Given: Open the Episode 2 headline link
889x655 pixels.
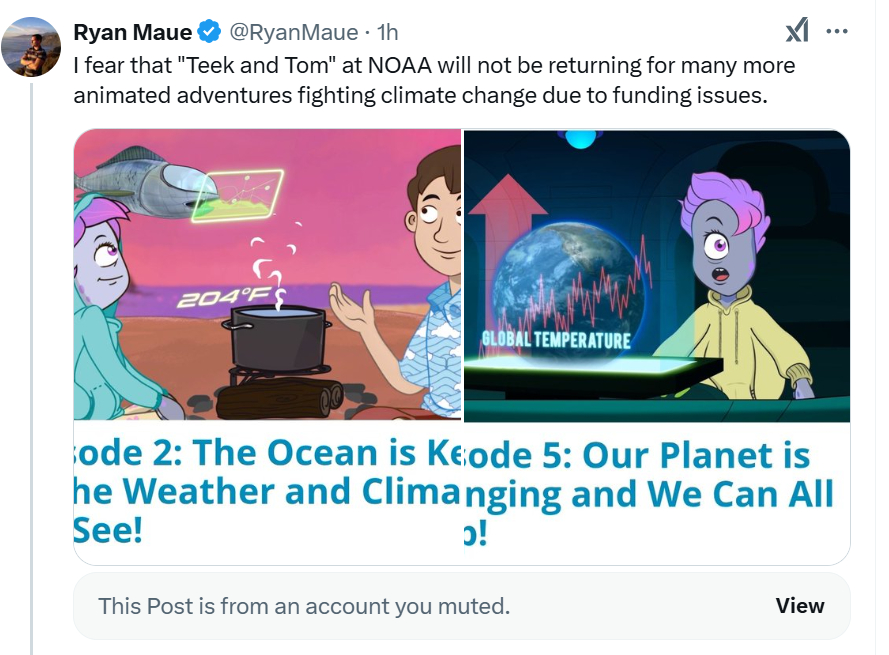Looking at the screenshot, I should [x=267, y=491].
